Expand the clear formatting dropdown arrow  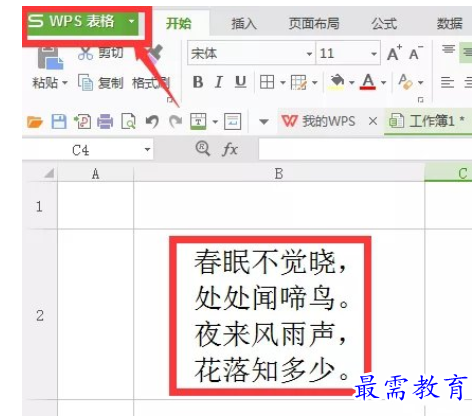coord(421,82)
